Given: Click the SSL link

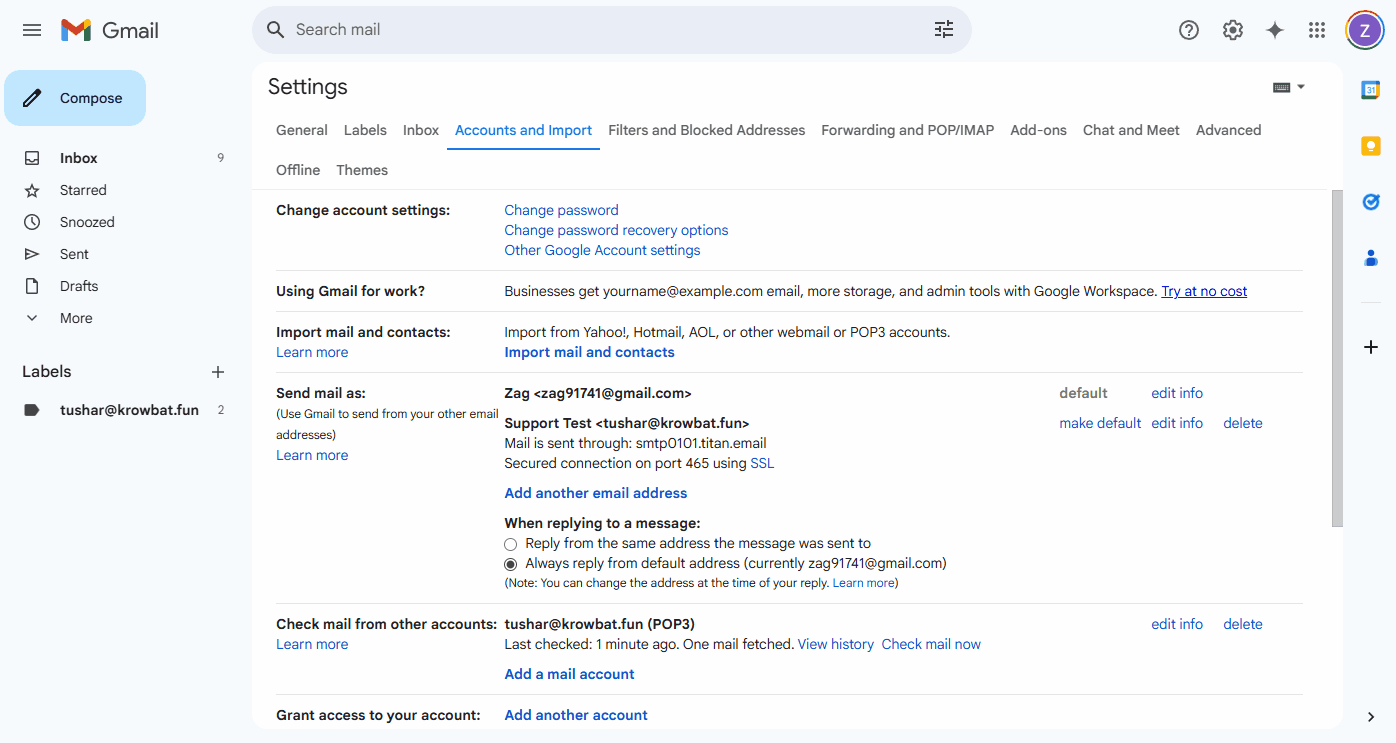Looking at the screenshot, I should coord(762,463).
